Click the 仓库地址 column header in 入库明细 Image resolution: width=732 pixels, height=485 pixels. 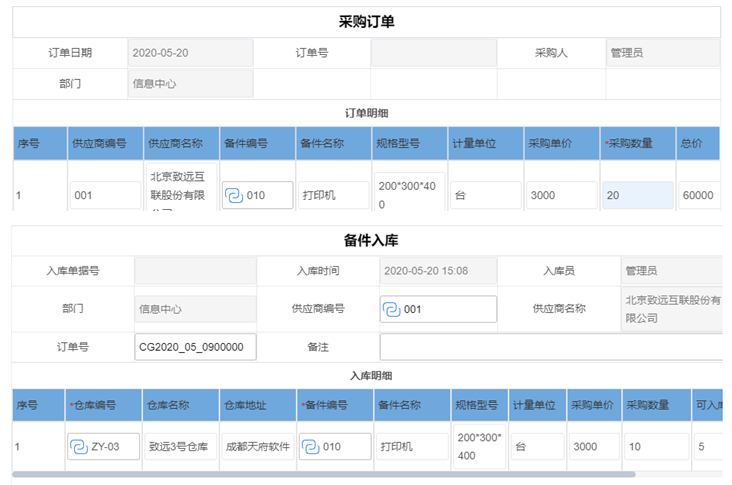(x=258, y=406)
